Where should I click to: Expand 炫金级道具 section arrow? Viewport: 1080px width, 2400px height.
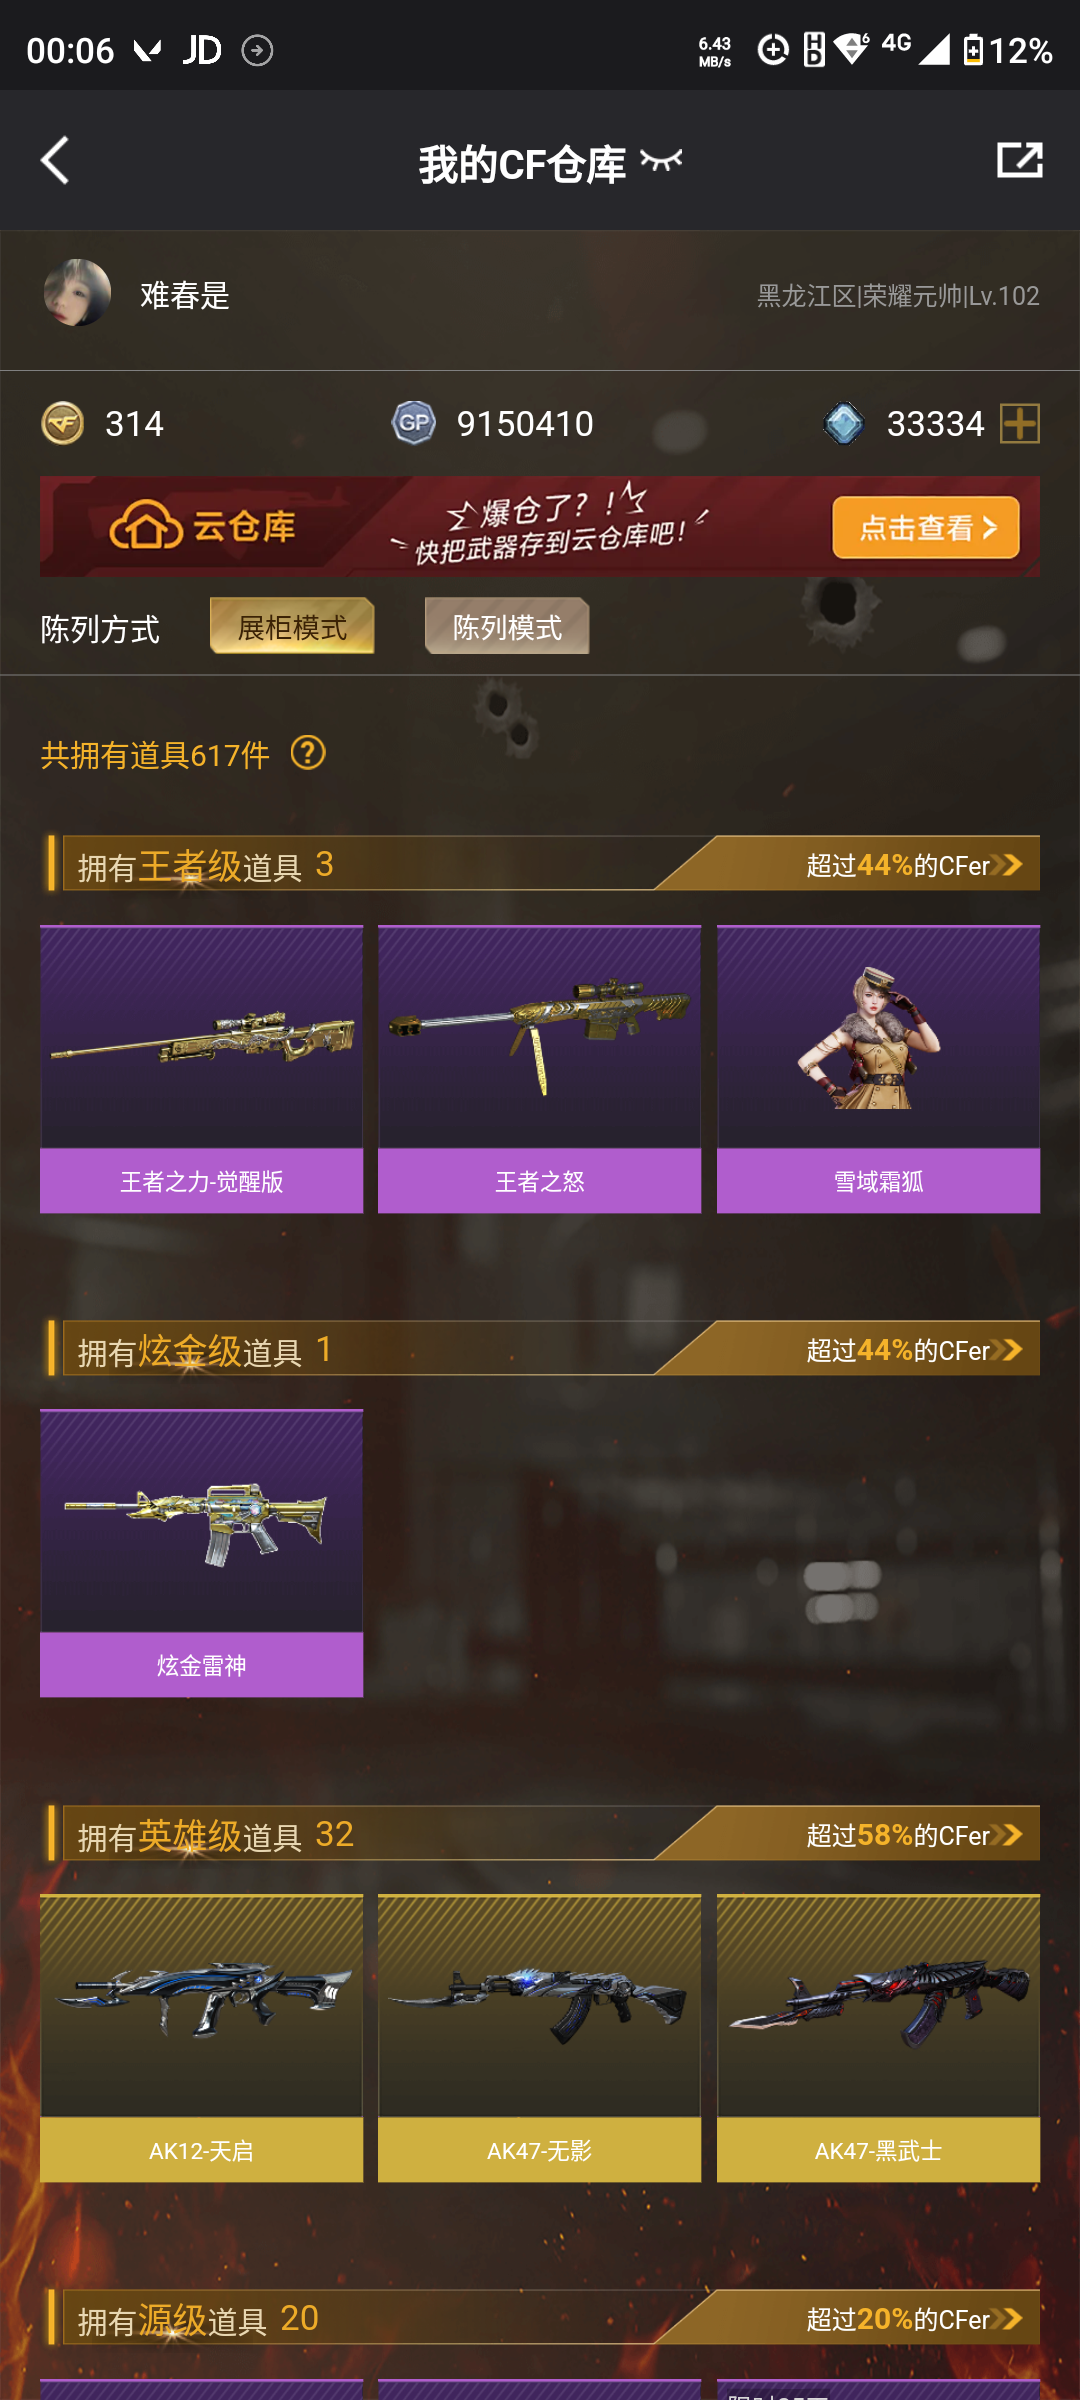coord(1010,1349)
